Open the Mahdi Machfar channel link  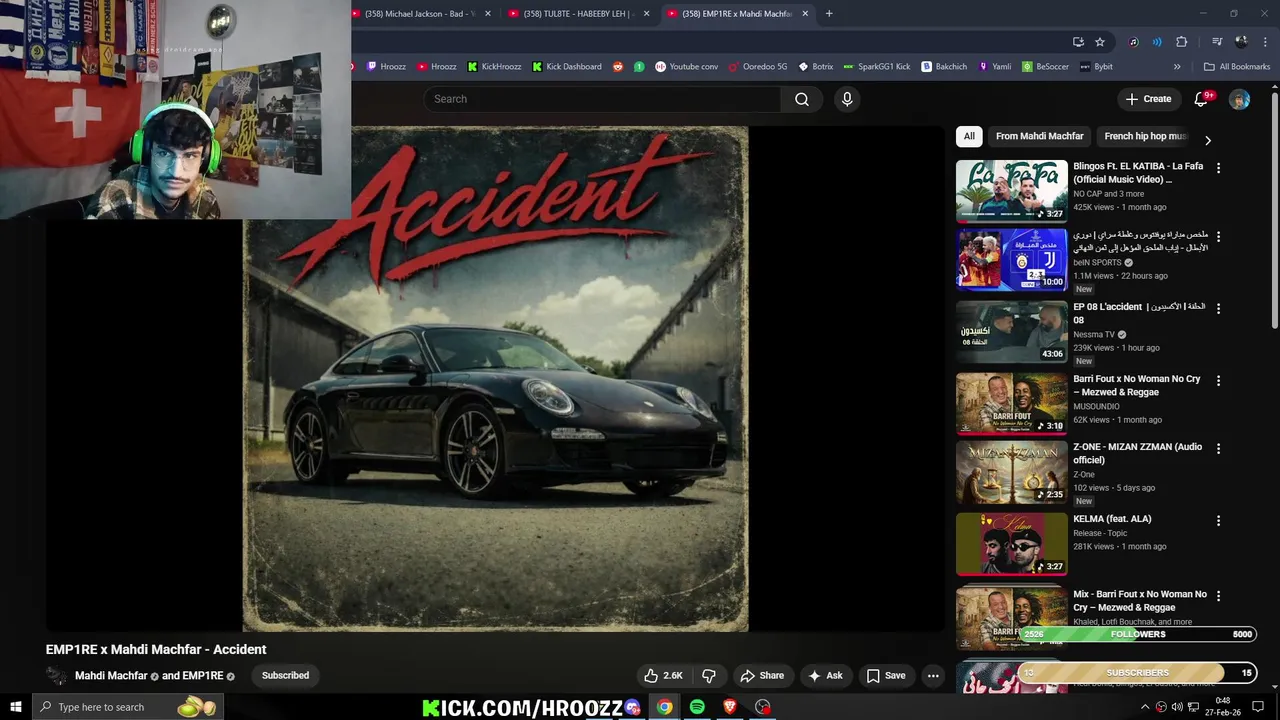coord(111,676)
